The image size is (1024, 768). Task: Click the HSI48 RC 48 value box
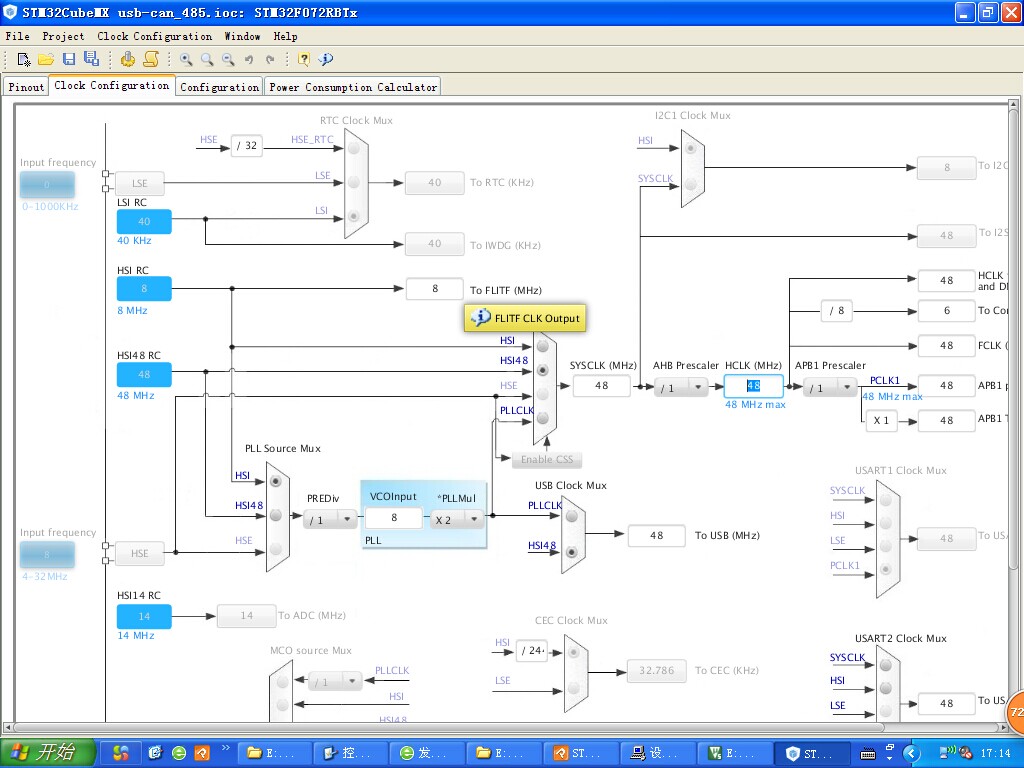pos(144,375)
